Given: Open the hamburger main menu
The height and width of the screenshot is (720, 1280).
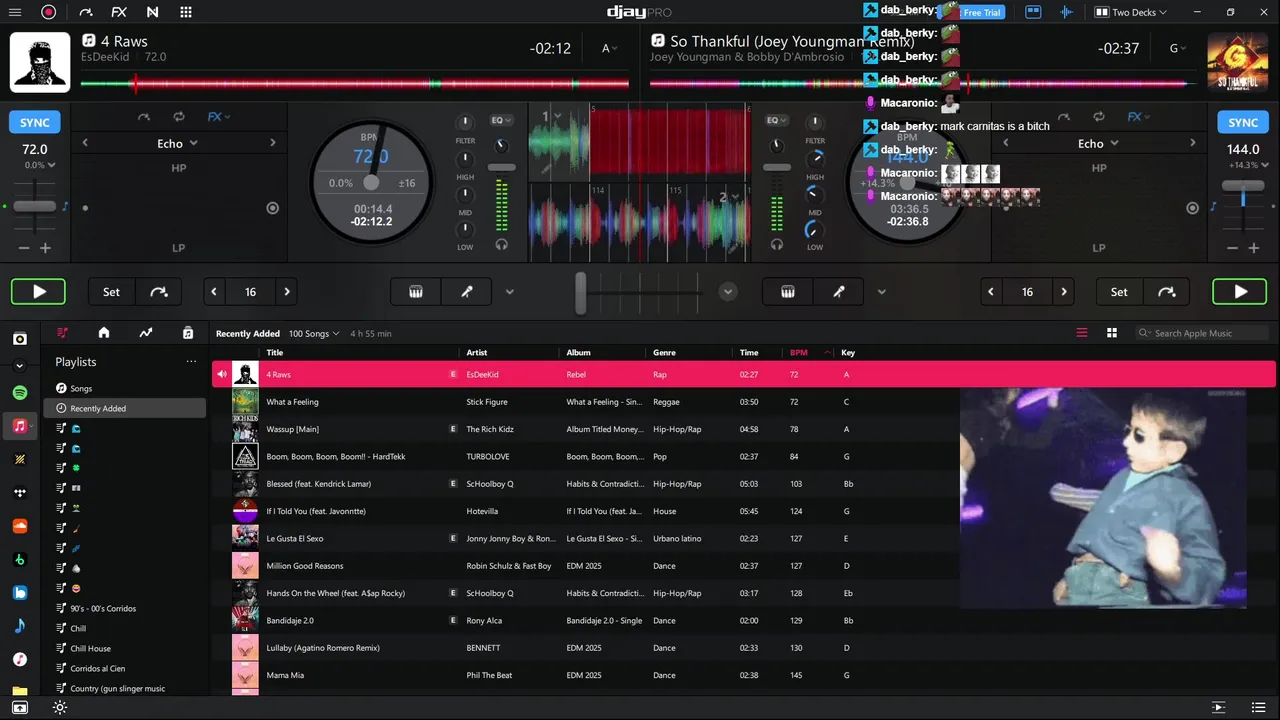Looking at the screenshot, I should (x=14, y=12).
